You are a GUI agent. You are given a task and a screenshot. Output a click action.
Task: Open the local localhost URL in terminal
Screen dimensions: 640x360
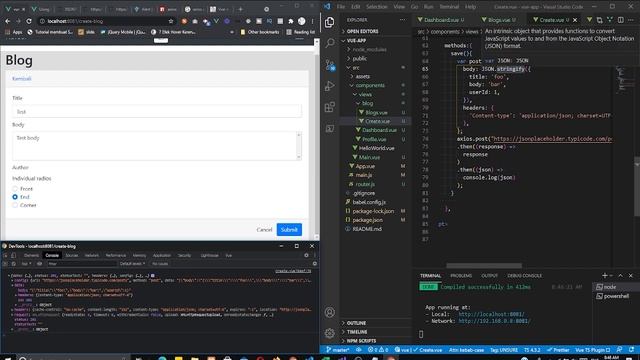tap(491, 314)
